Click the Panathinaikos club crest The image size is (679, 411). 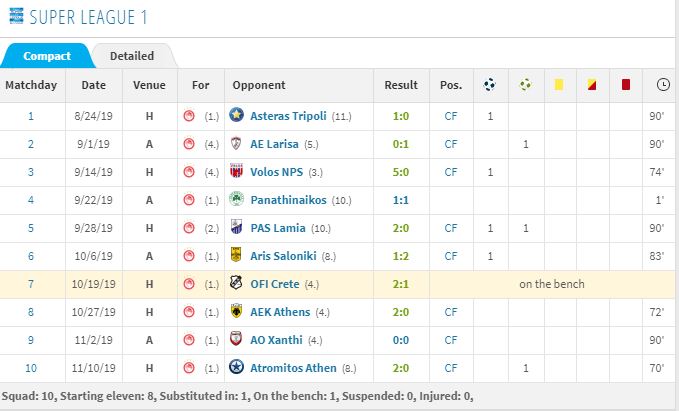[x=236, y=199]
